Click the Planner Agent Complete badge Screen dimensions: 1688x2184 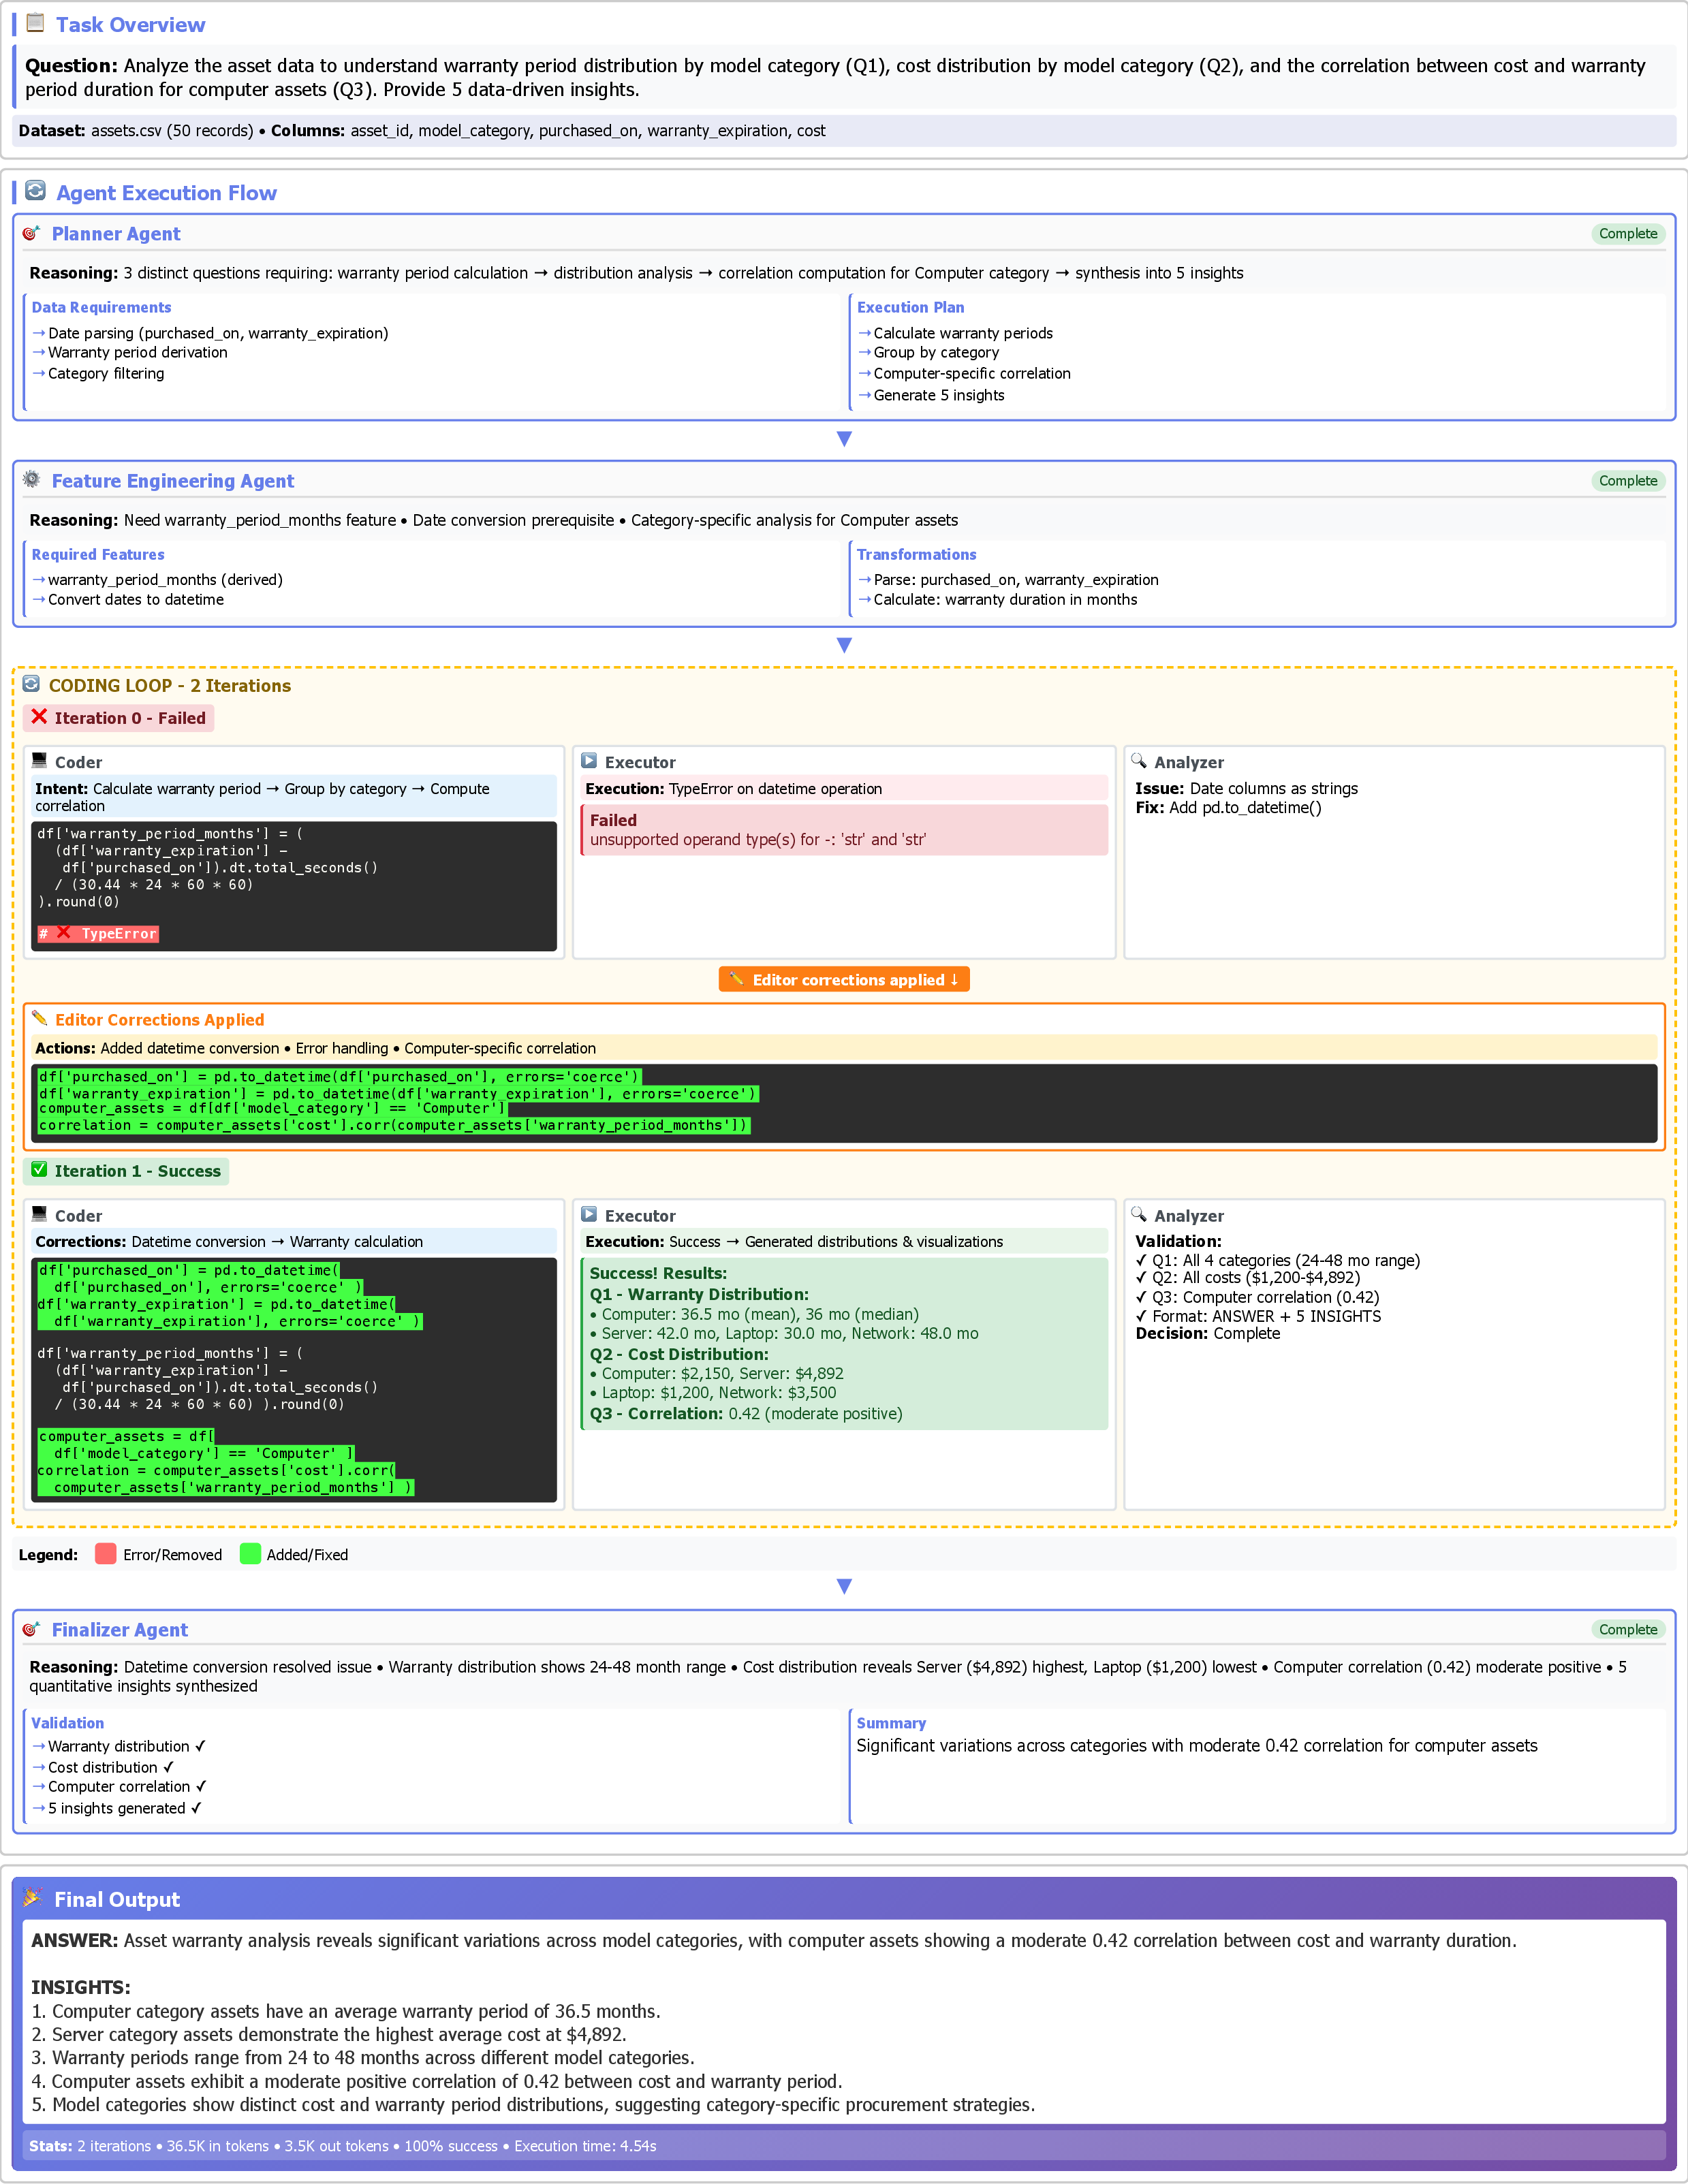[1627, 233]
